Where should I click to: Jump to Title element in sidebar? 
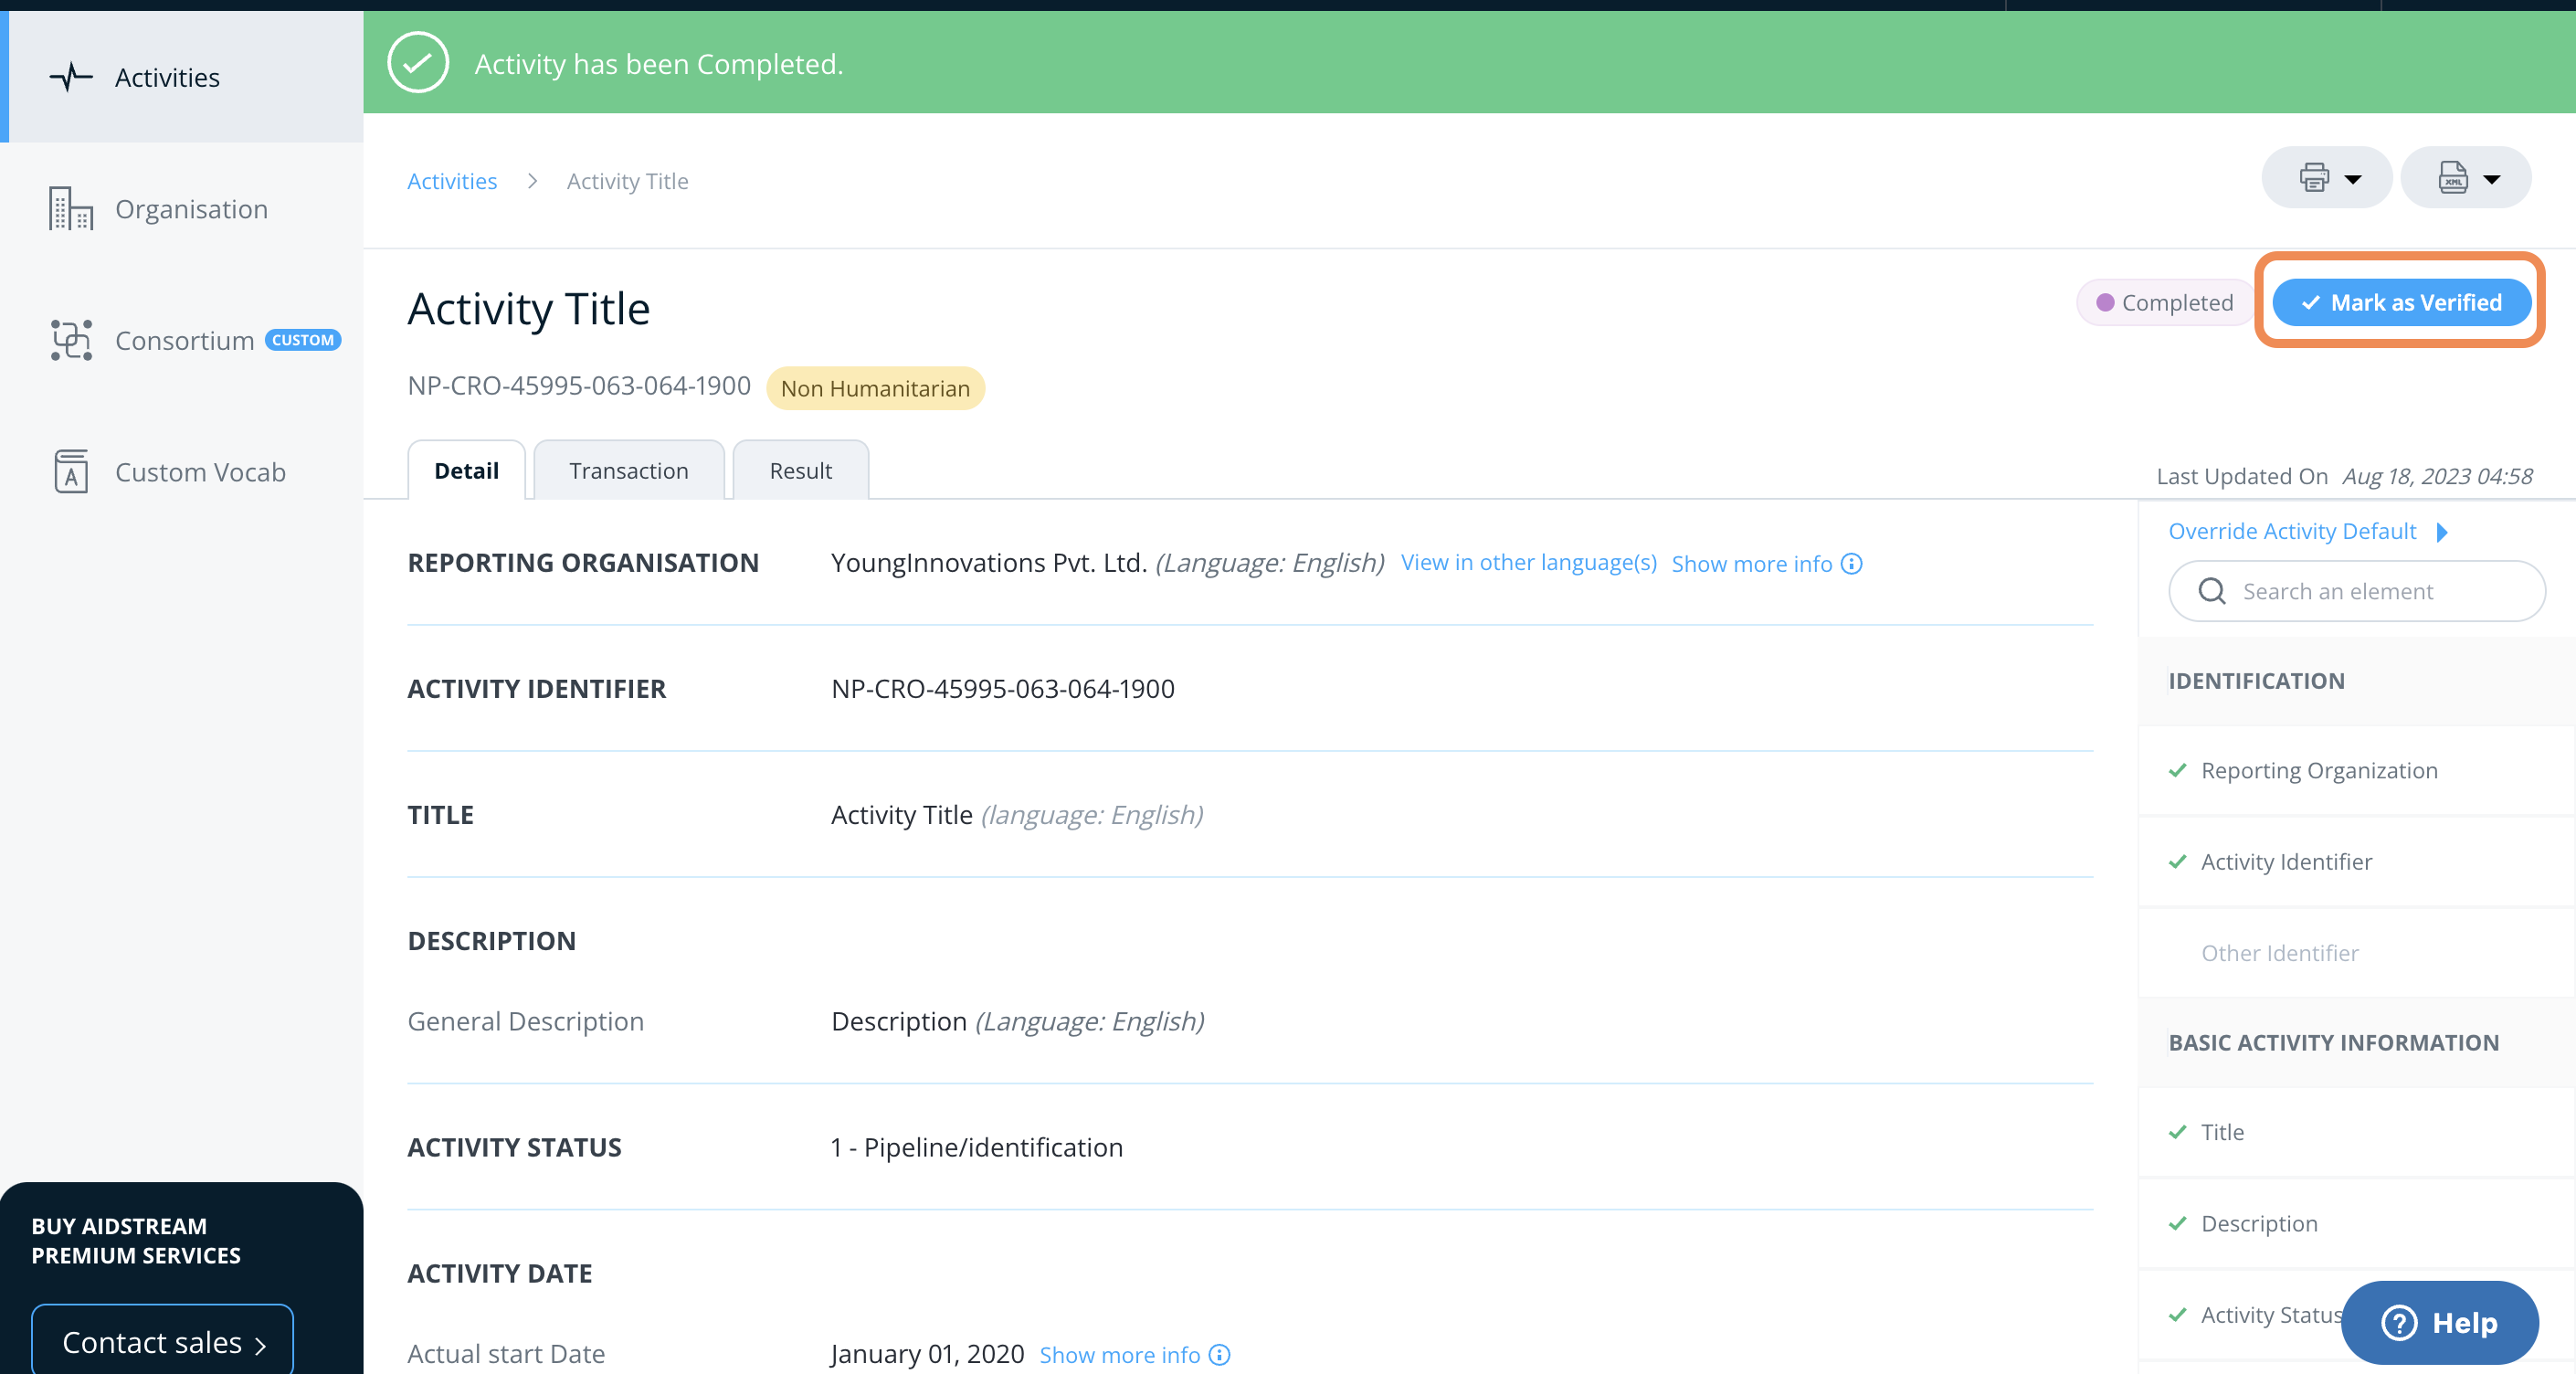[x=2222, y=1132]
